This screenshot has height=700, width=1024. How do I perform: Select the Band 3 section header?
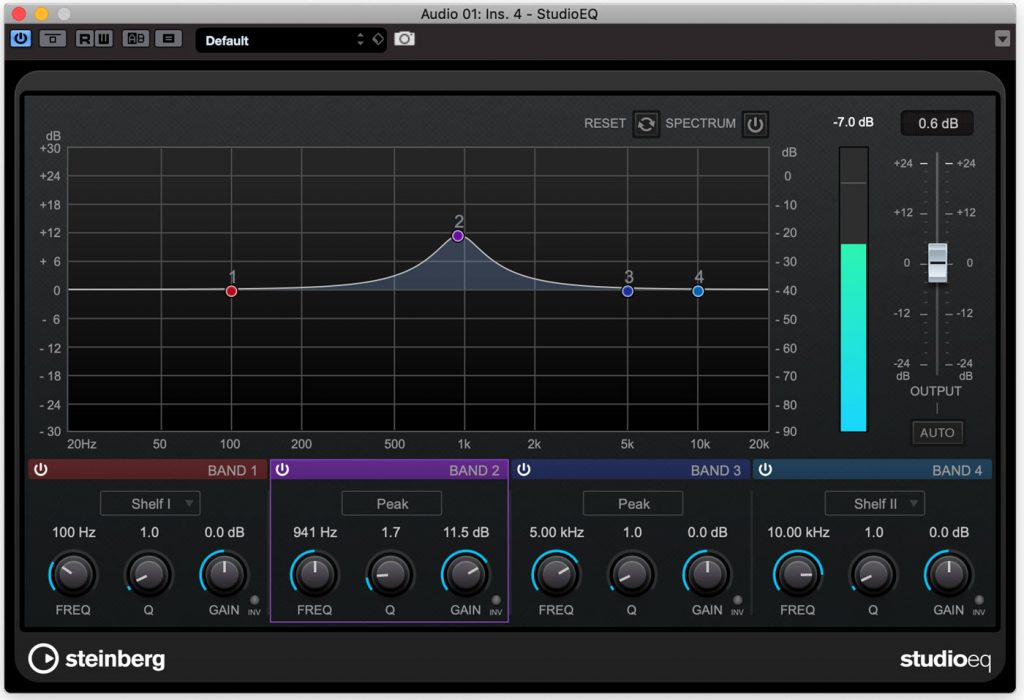715,469
